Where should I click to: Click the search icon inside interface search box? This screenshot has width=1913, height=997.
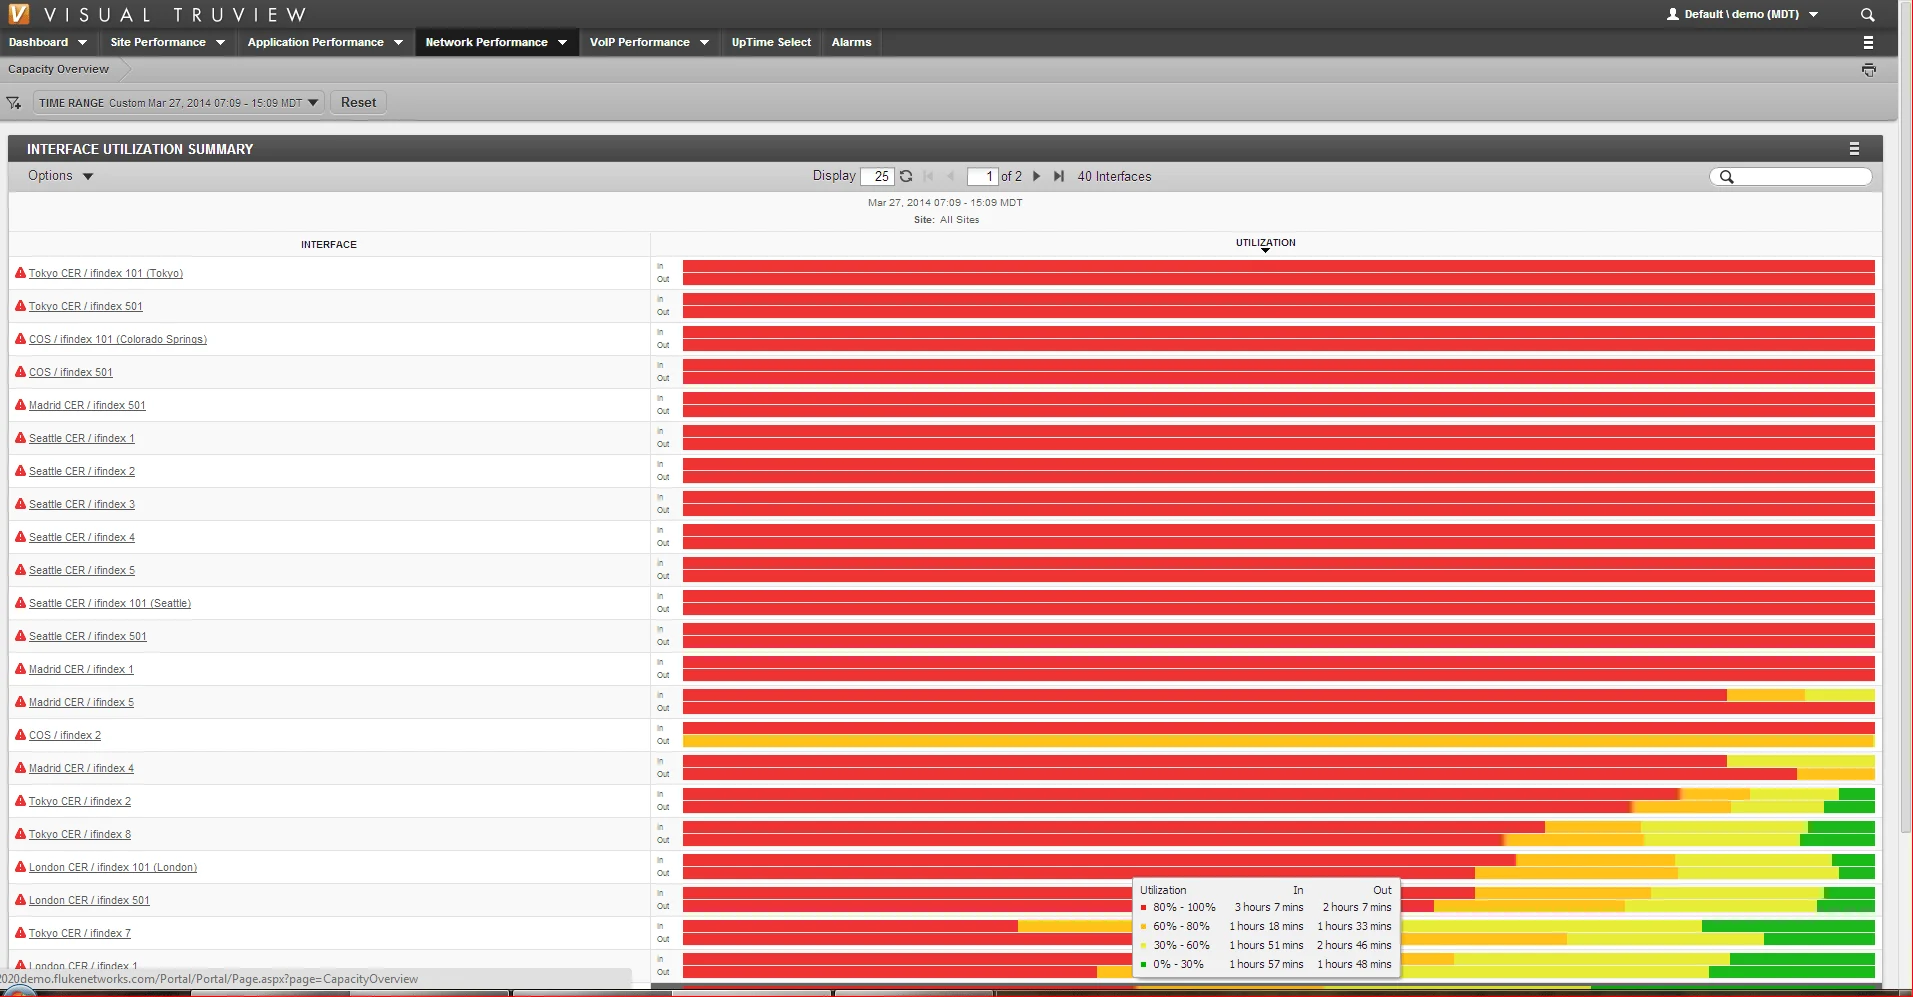coord(1726,177)
